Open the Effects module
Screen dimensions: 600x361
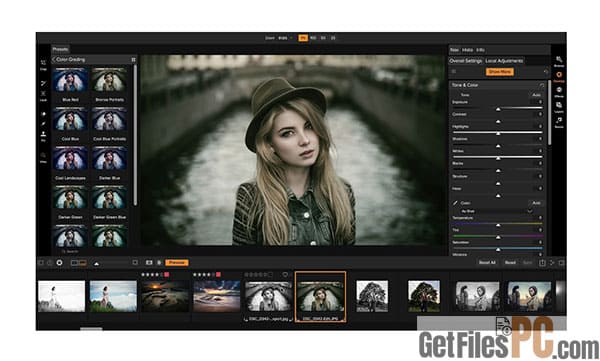click(x=559, y=92)
